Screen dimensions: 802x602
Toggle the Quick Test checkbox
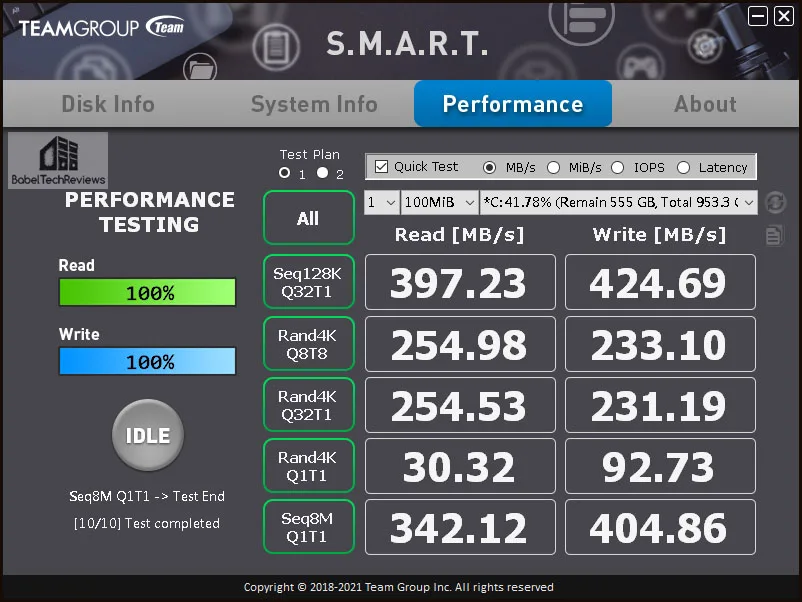pyautogui.click(x=381, y=167)
